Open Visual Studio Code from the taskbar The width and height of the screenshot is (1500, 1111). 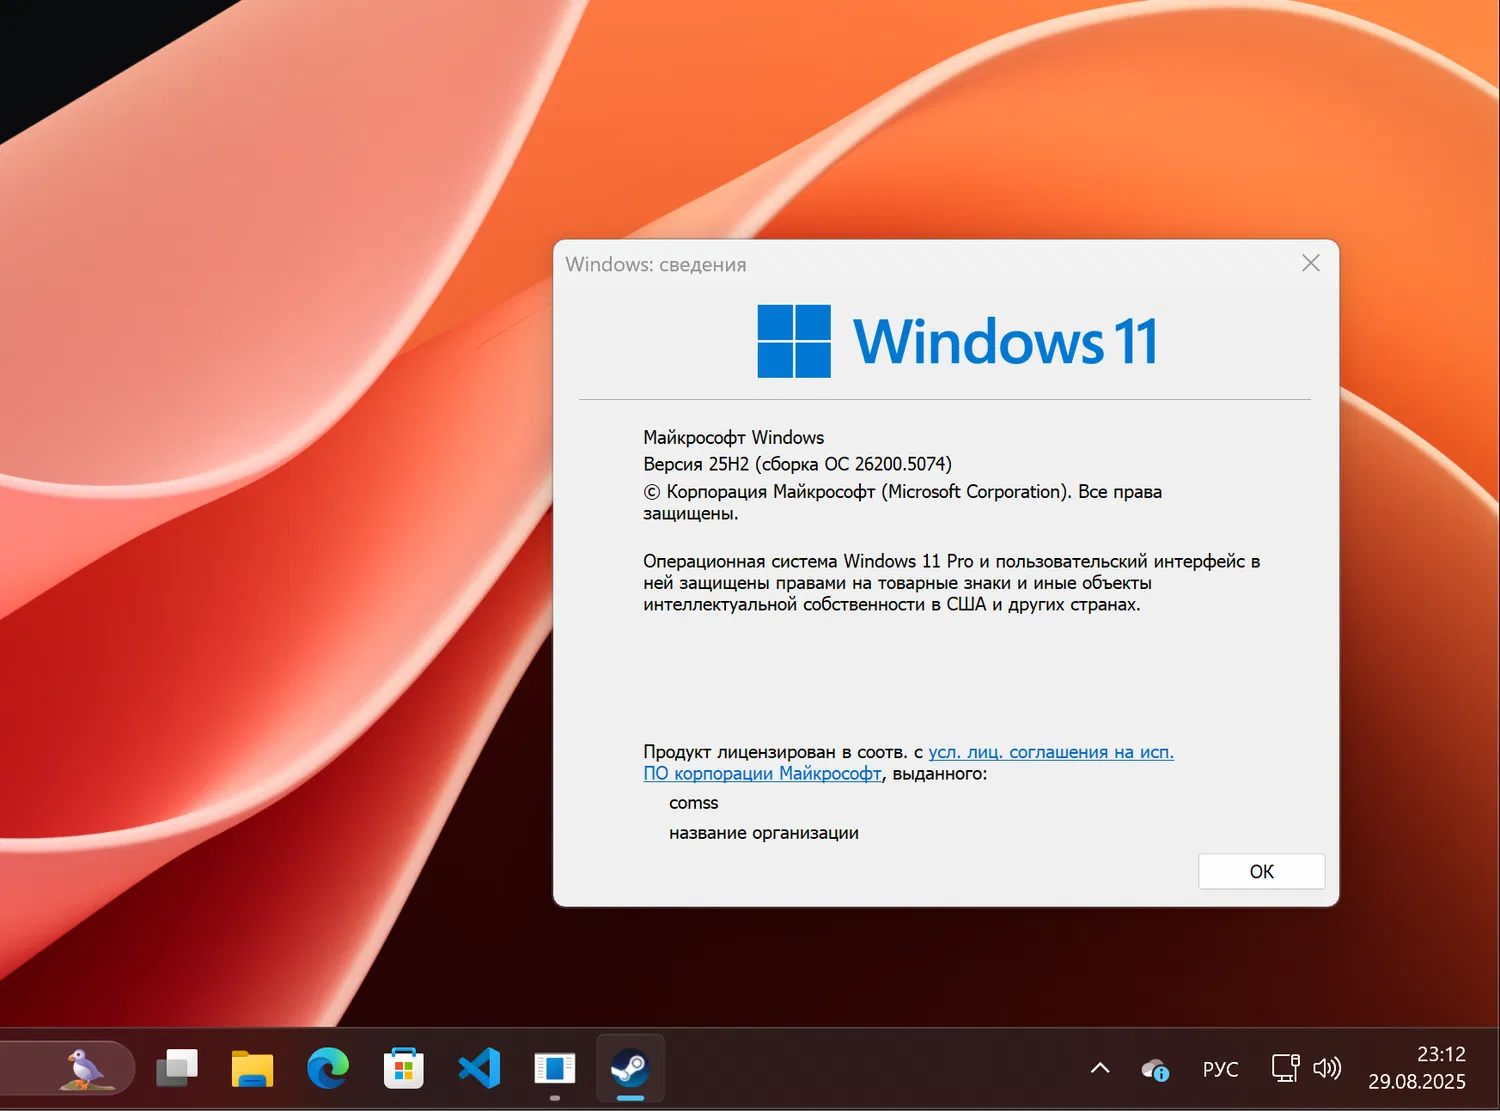pyautogui.click(x=479, y=1068)
